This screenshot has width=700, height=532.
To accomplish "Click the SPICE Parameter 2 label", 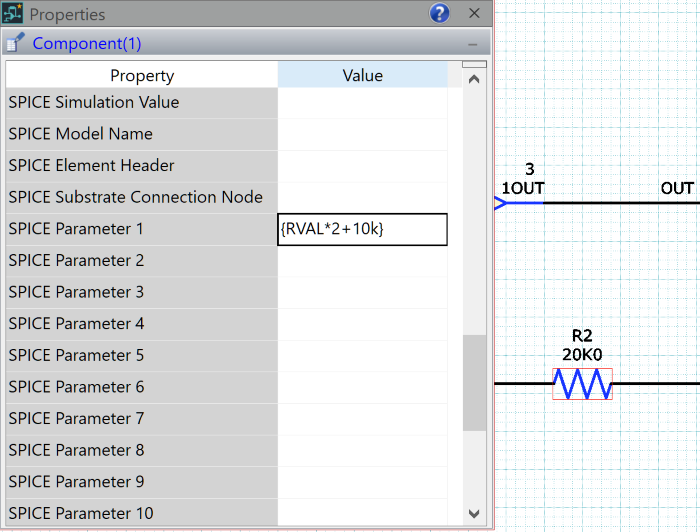I will (76, 261).
